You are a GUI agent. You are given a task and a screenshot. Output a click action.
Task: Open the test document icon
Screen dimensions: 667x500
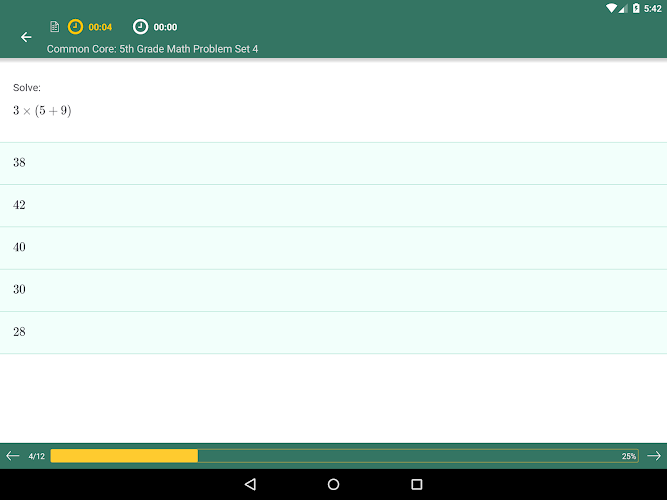pyautogui.click(x=54, y=27)
